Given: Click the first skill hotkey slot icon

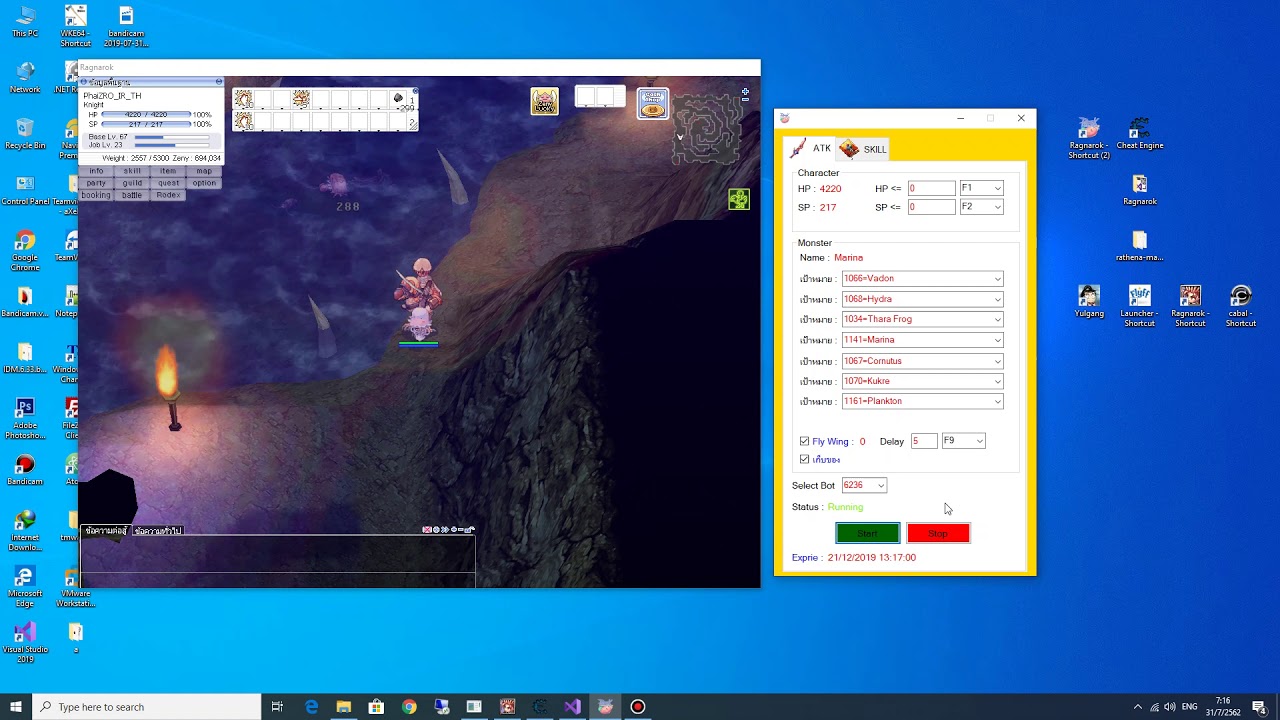Looking at the screenshot, I should (x=243, y=99).
